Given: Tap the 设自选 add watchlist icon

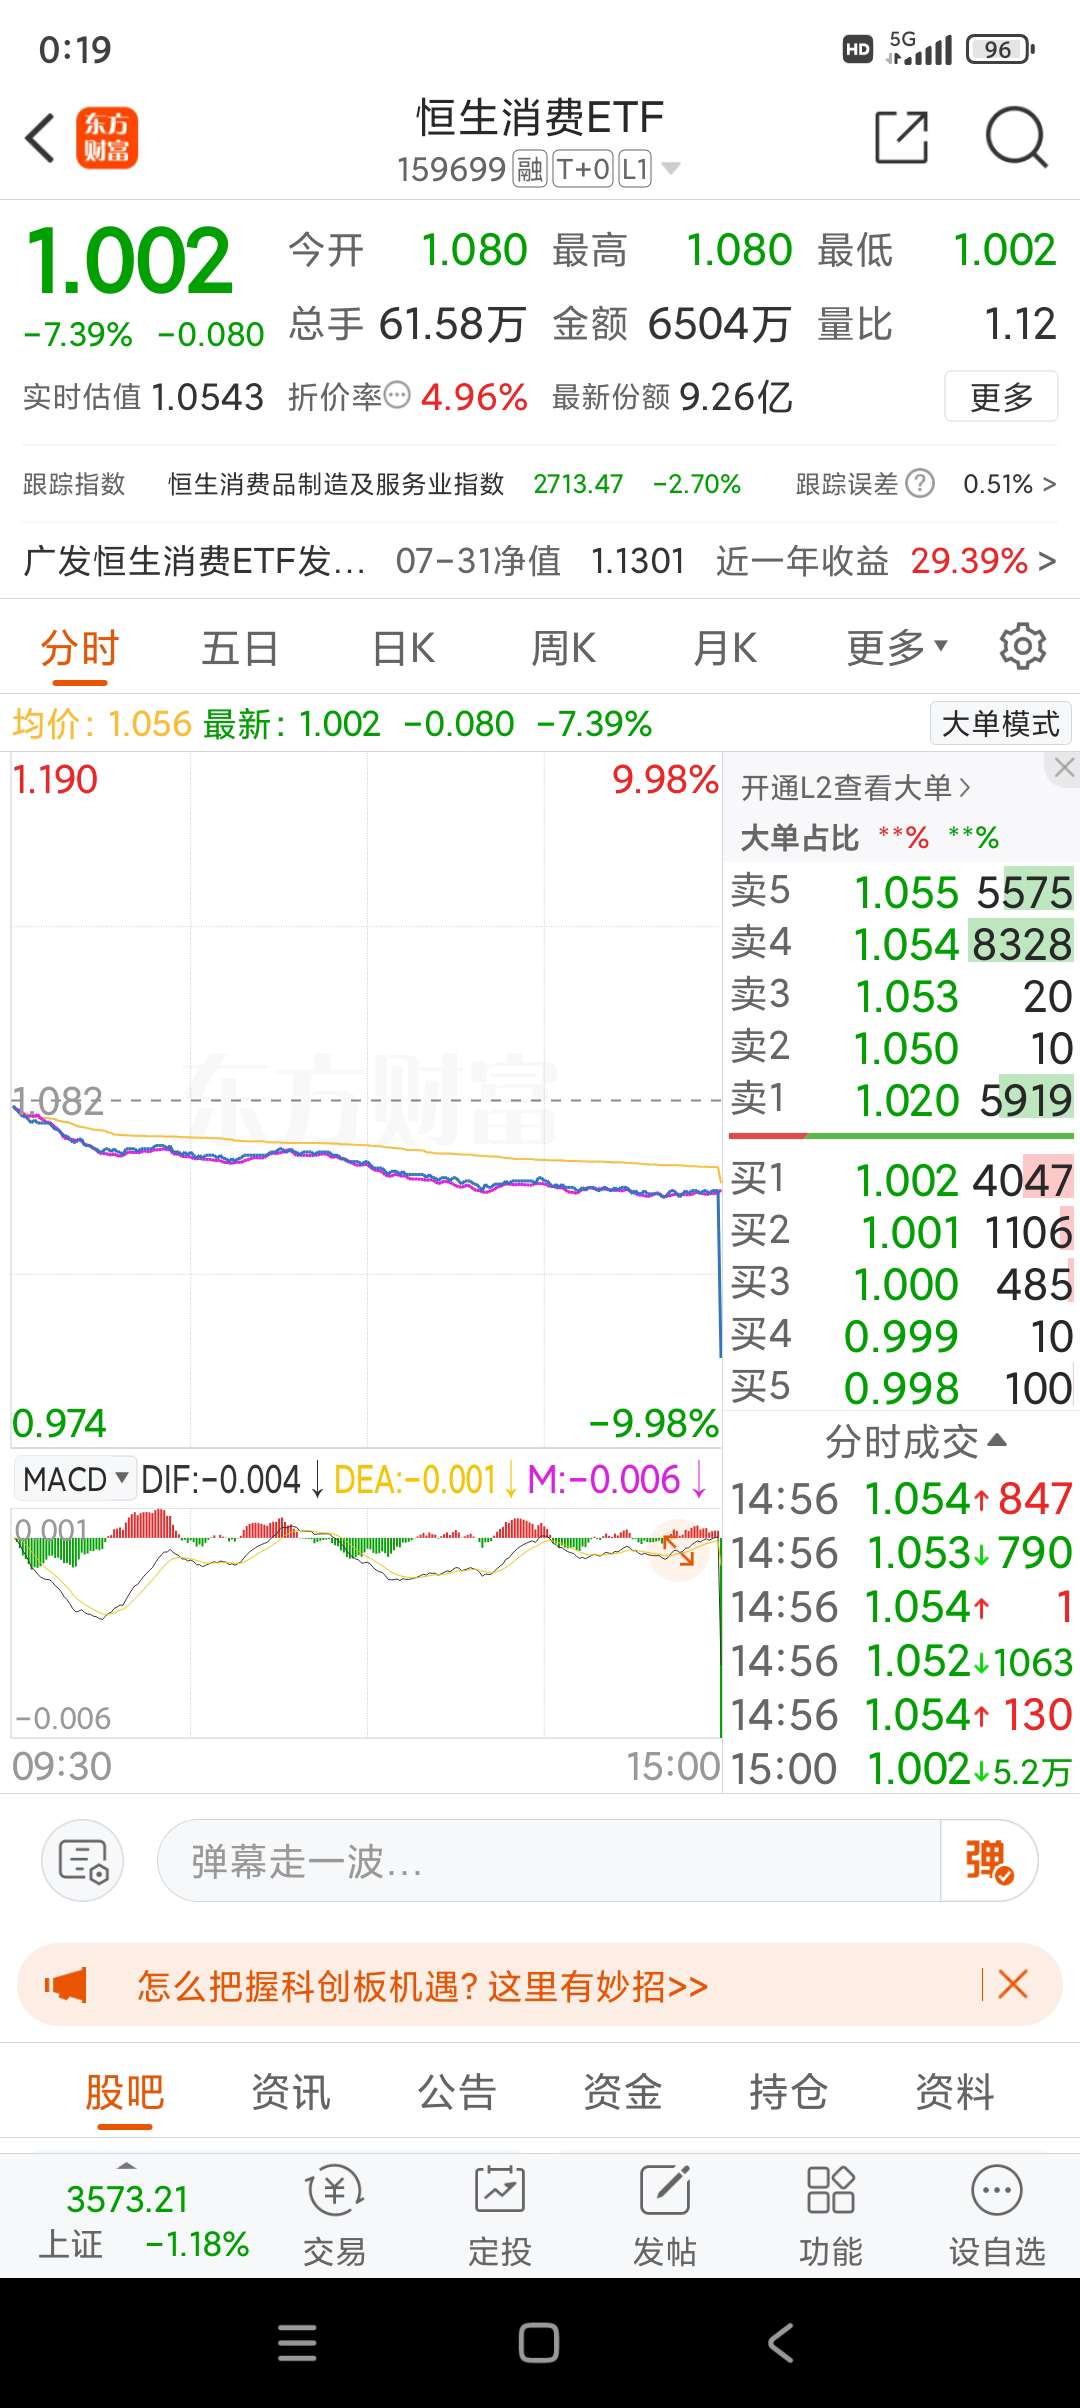Looking at the screenshot, I should 997,2216.
